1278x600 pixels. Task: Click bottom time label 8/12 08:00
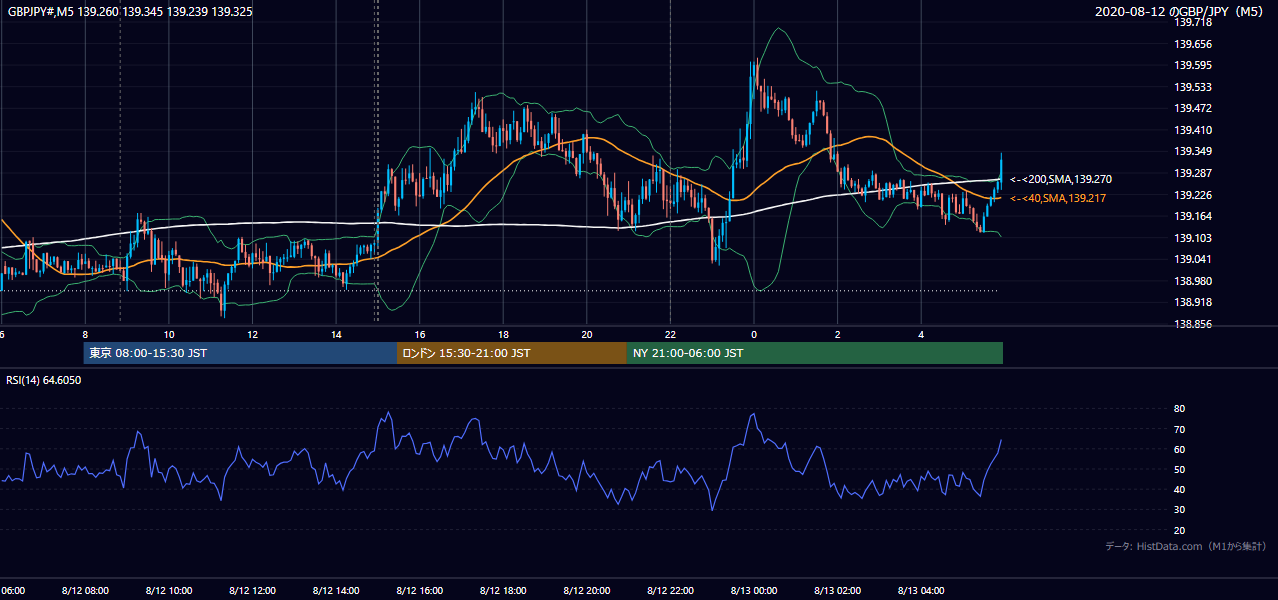click(85, 591)
